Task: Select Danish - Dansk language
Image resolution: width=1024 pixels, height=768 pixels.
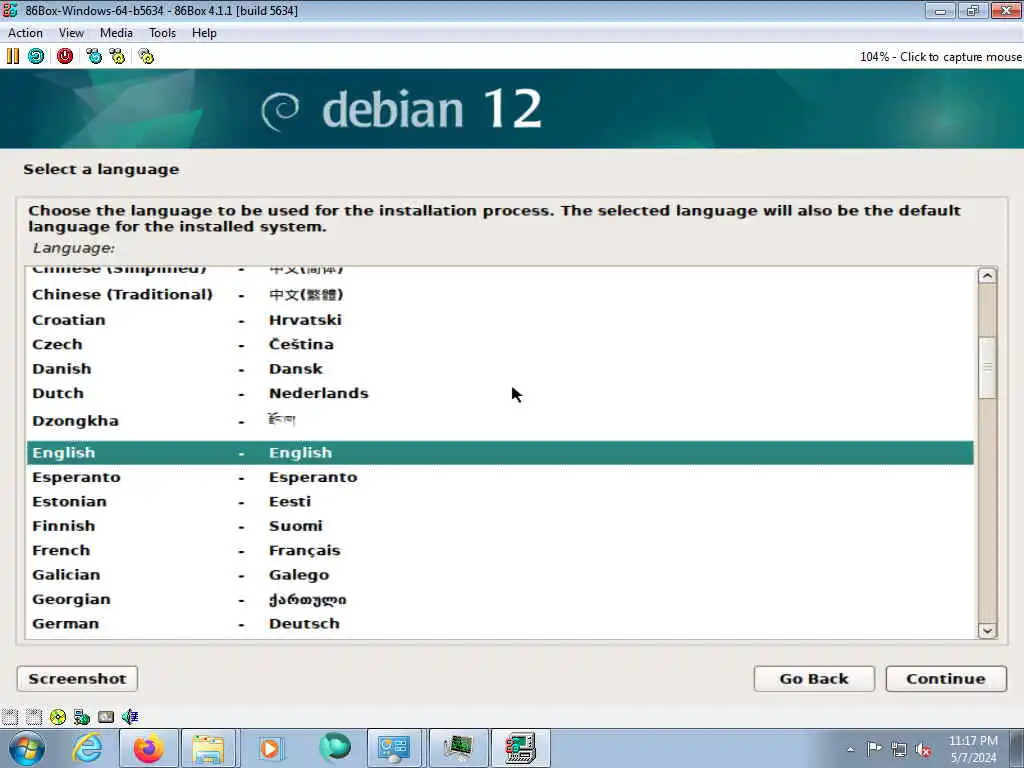Action: (x=500, y=369)
